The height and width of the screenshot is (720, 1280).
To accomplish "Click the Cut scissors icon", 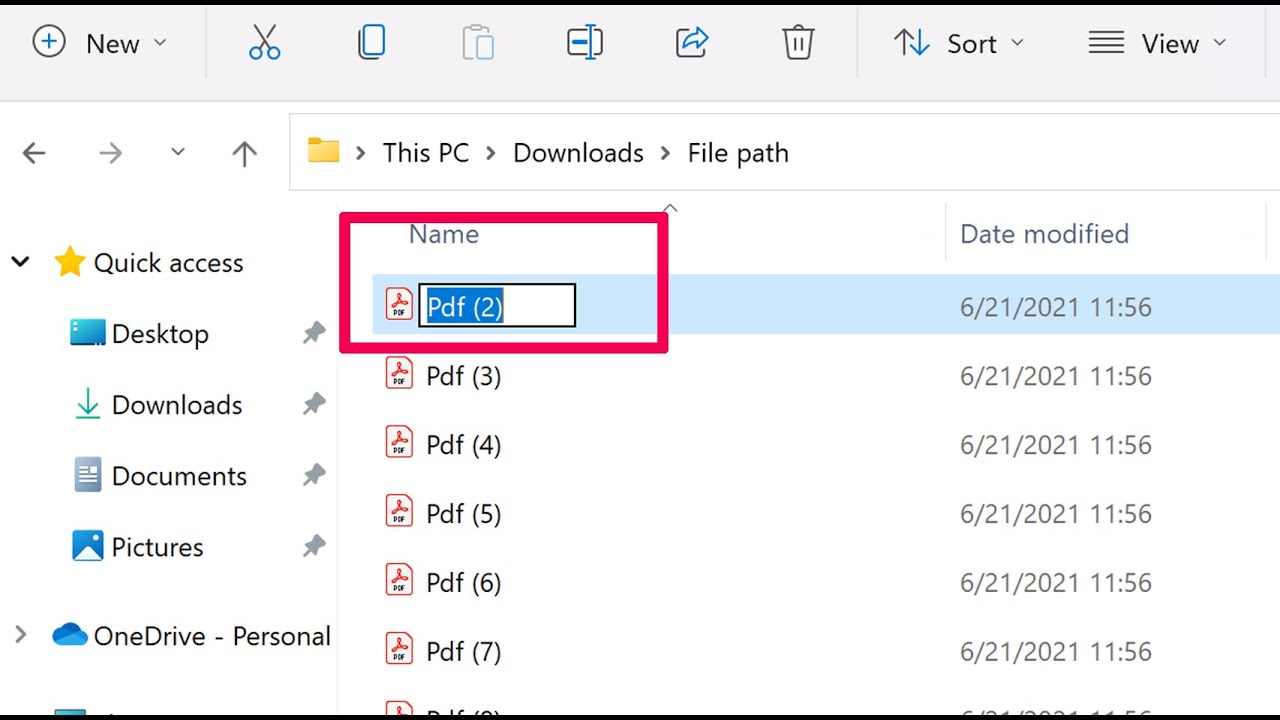I will pyautogui.click(x=264, y=43).
